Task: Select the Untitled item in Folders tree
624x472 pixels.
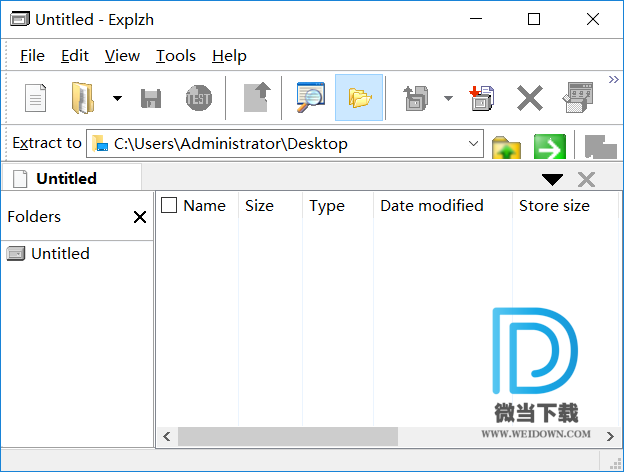Action: (x=60, y=254)
